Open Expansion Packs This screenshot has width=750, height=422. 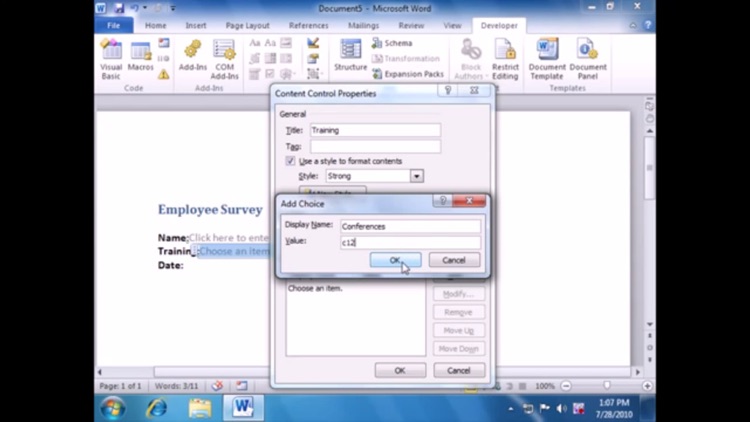pos(408,74)
